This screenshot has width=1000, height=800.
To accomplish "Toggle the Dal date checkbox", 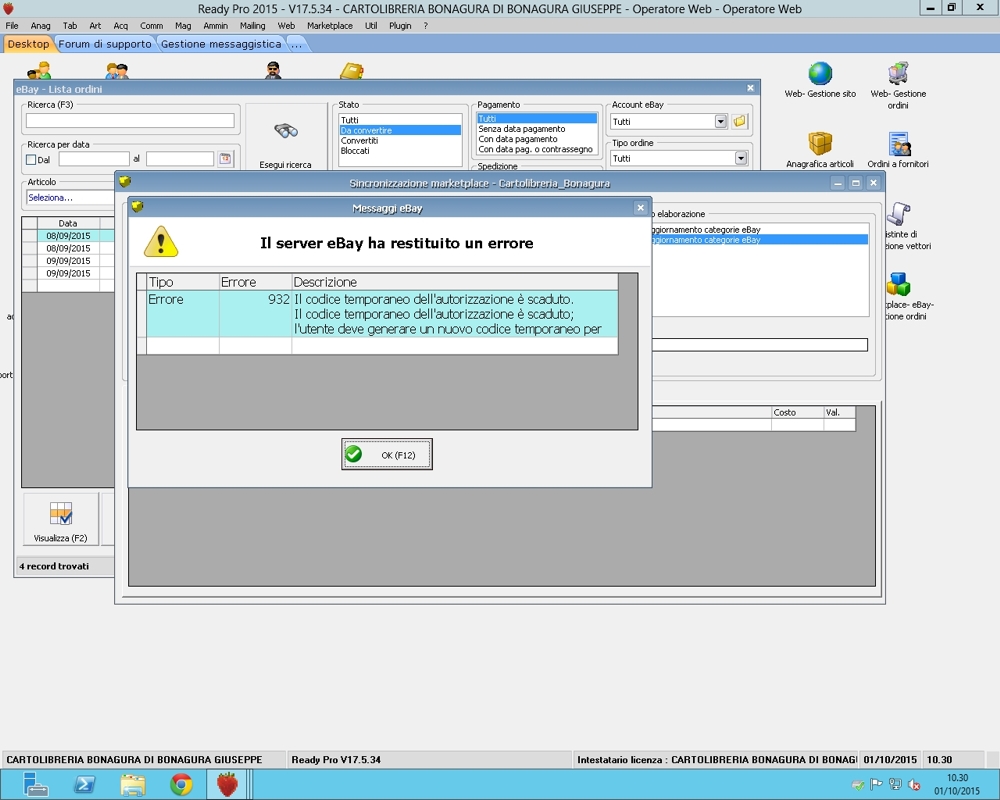I will (x=31, y=159).
